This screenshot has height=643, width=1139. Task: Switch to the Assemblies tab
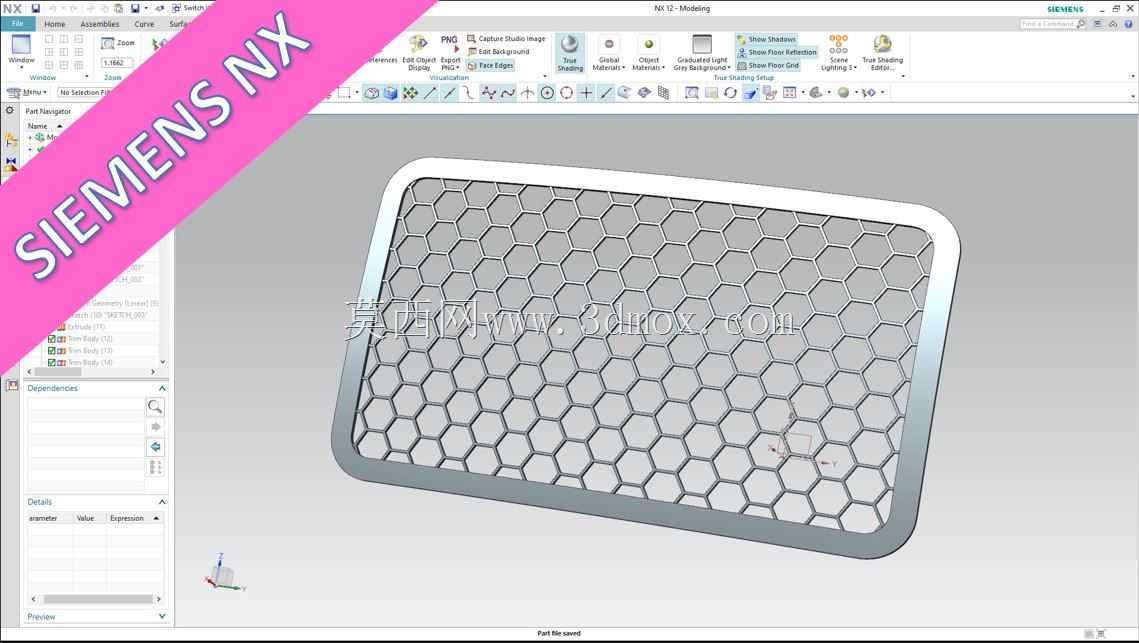coord(100,24)
